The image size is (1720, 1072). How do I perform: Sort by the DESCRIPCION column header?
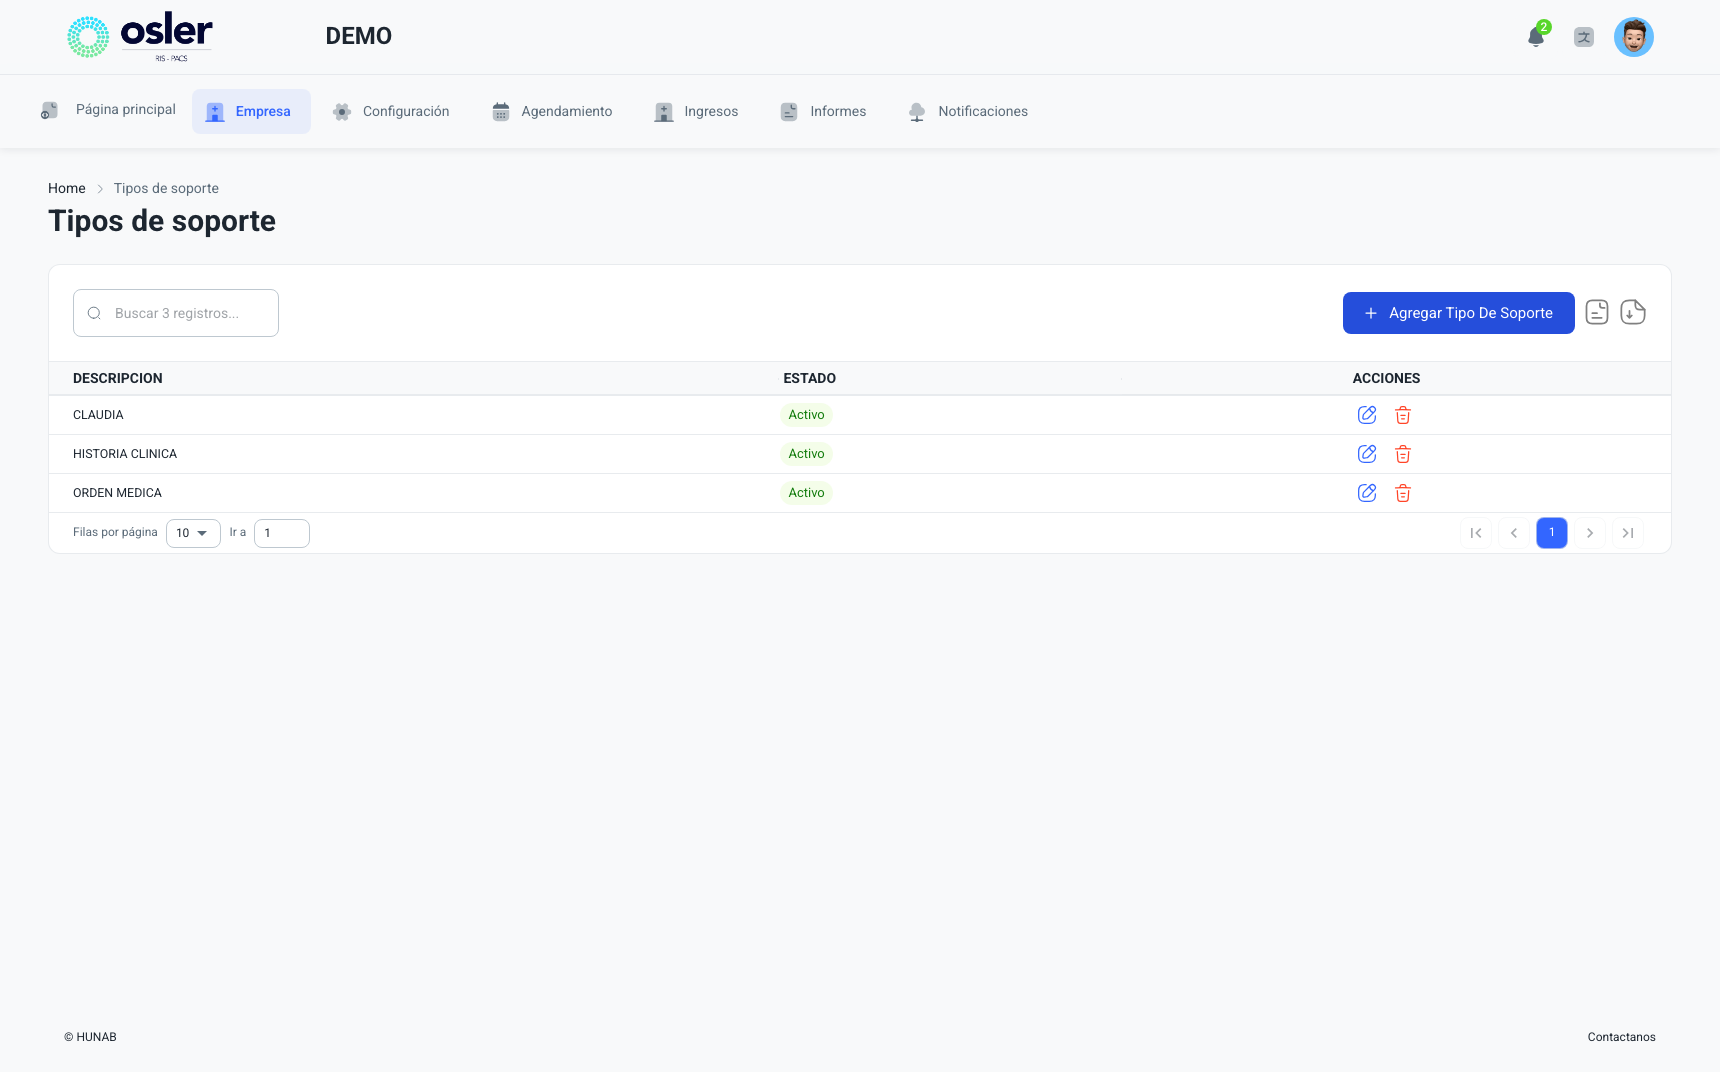[118, 378]
